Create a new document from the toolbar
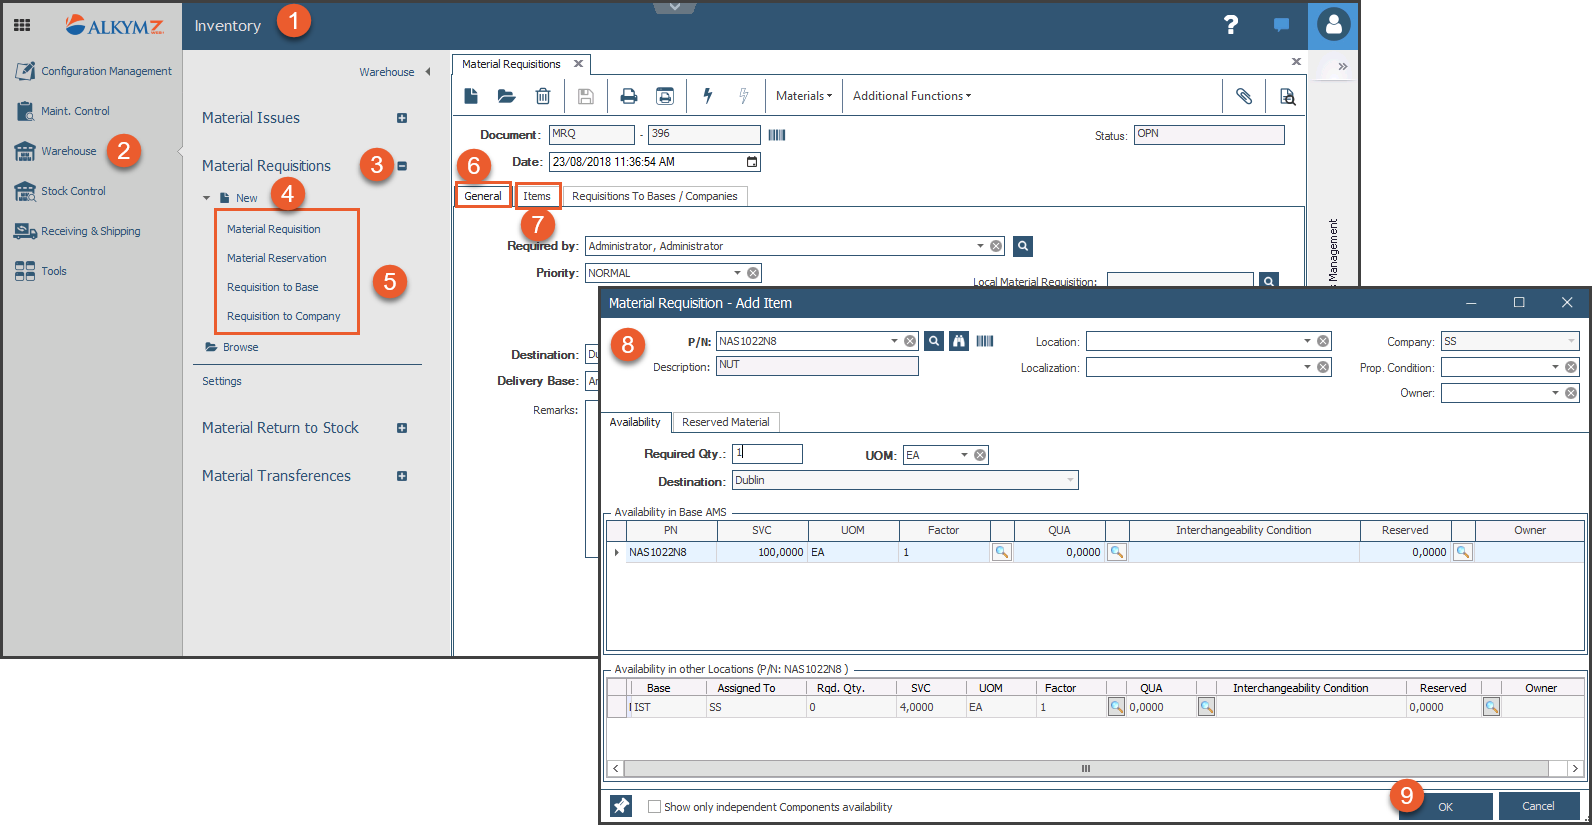Image resolution: width=1592 pixels, height=825 pixels. coord(471,96)
